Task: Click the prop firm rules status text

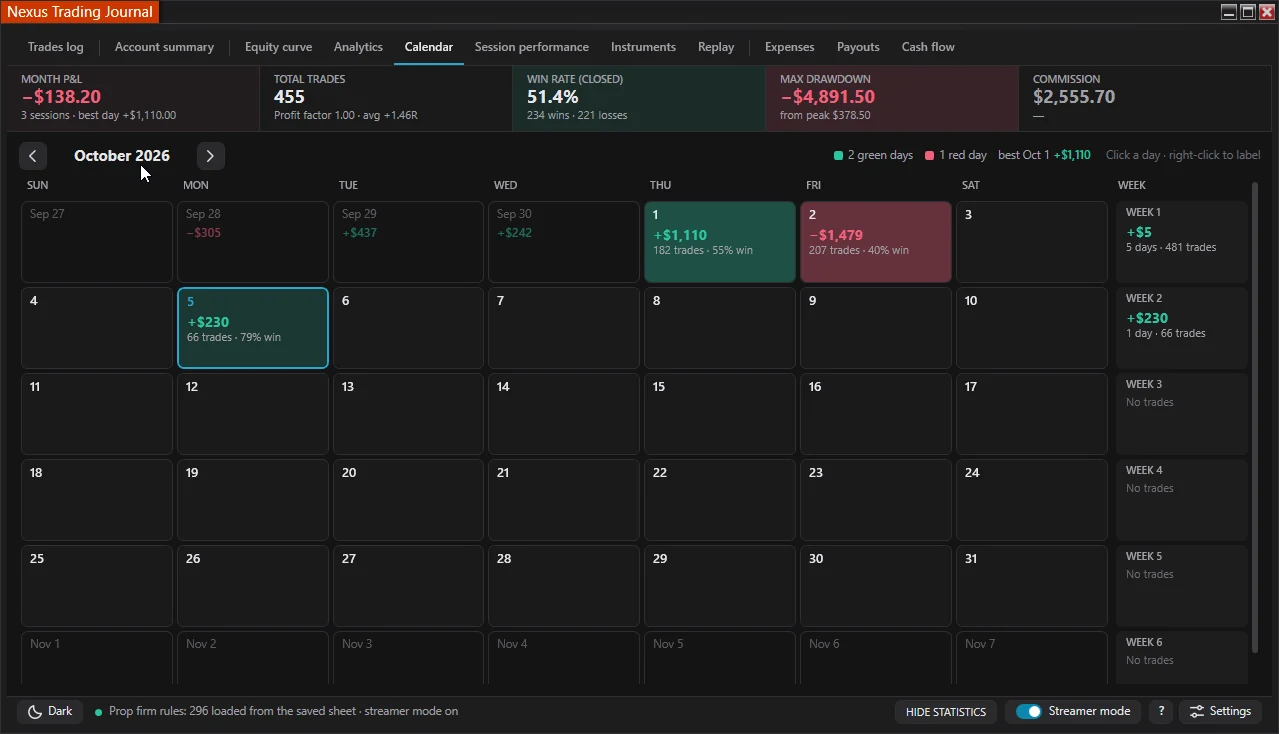Action: click(x=283, y=712)
